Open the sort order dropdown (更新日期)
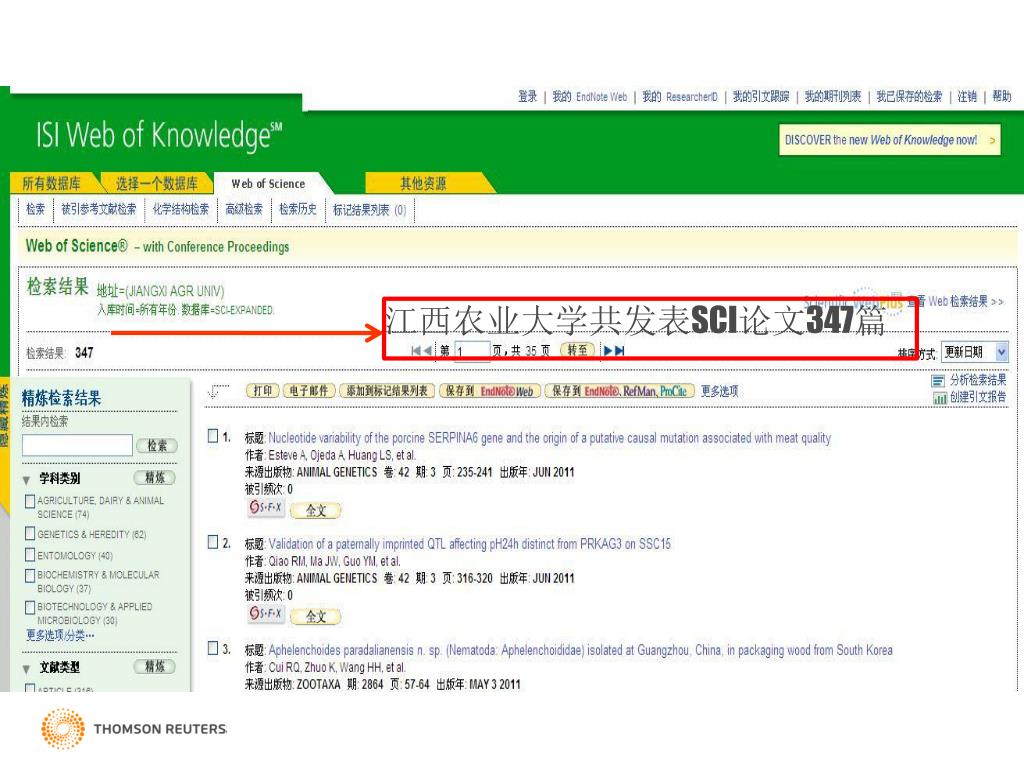Screen dimensions: 1024x768 tap(974, 353)
